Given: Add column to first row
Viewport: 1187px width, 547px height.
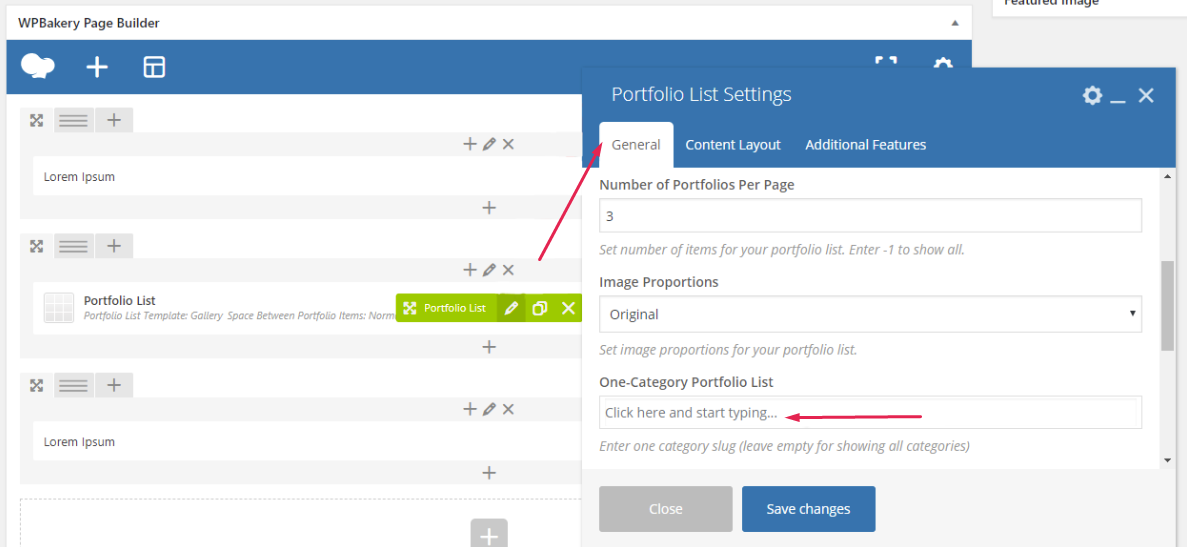Looking at the screenshot, I should tap(114, 120).
